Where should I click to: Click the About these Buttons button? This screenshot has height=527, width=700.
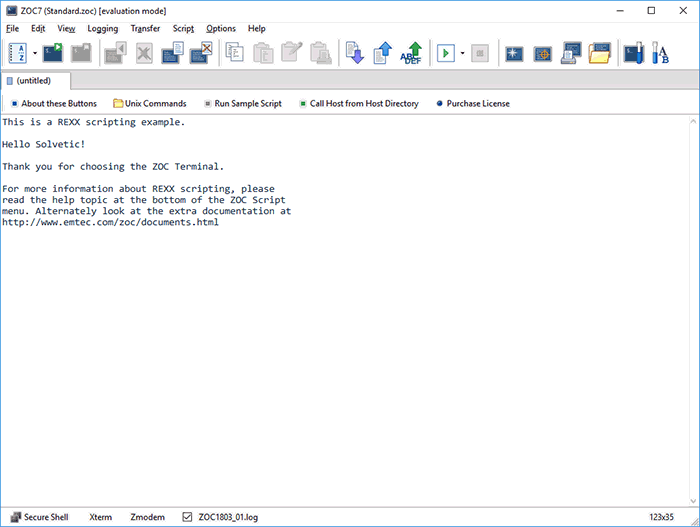[x=54, y=104]
